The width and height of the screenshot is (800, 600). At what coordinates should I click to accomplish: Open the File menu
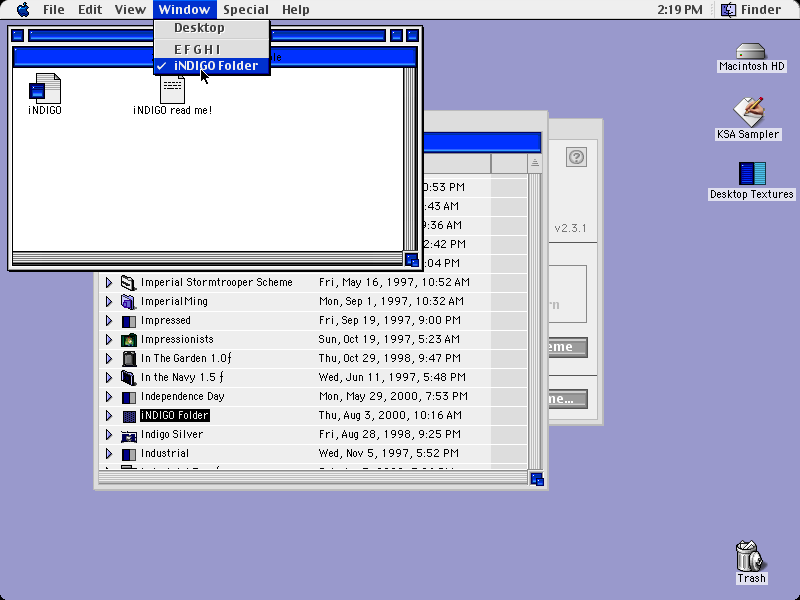click(x=54, y=10)
